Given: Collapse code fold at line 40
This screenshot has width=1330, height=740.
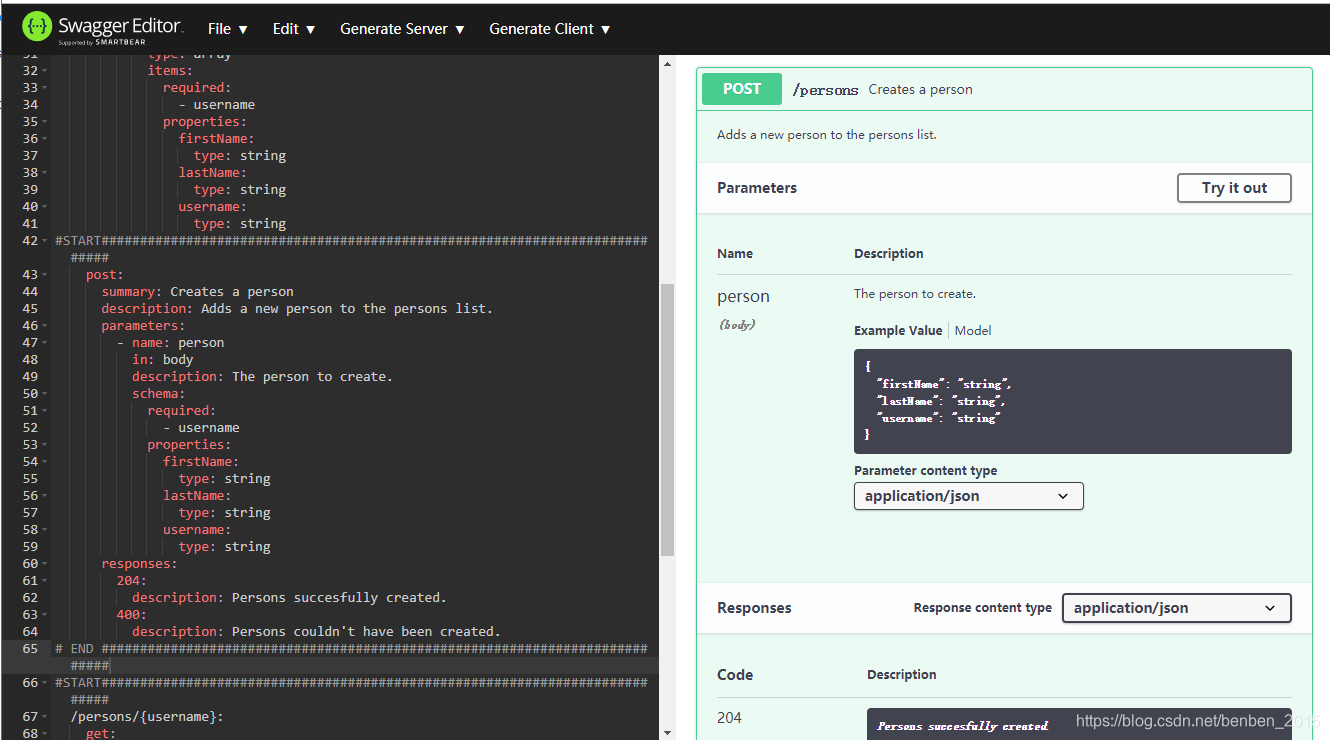Looking at the screenshot, I should click(x=45, y=206).
